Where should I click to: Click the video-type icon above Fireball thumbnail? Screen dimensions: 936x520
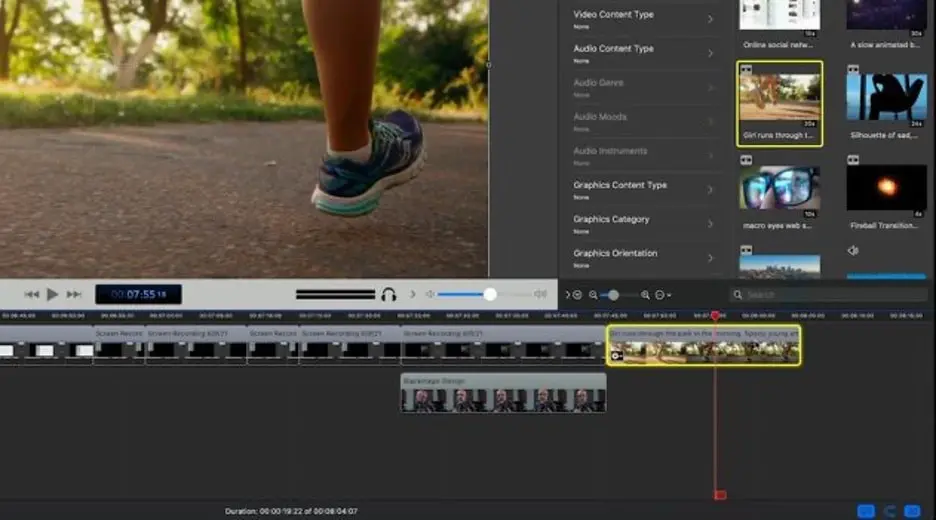pos(853,159)
